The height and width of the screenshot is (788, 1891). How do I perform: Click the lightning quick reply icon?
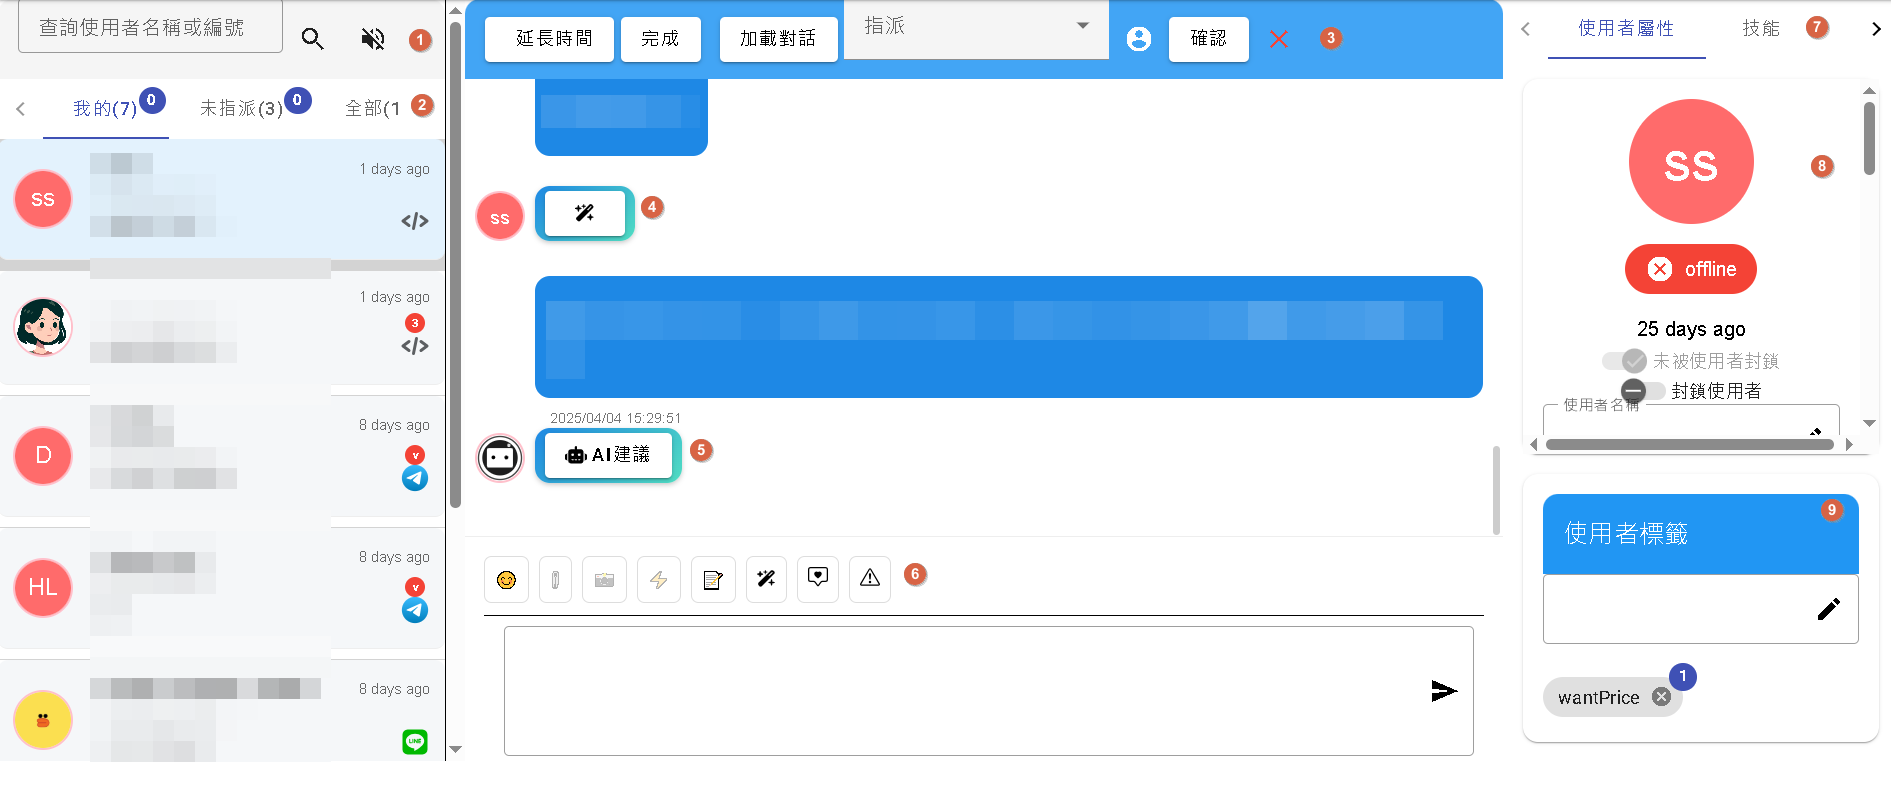(658, 580)
